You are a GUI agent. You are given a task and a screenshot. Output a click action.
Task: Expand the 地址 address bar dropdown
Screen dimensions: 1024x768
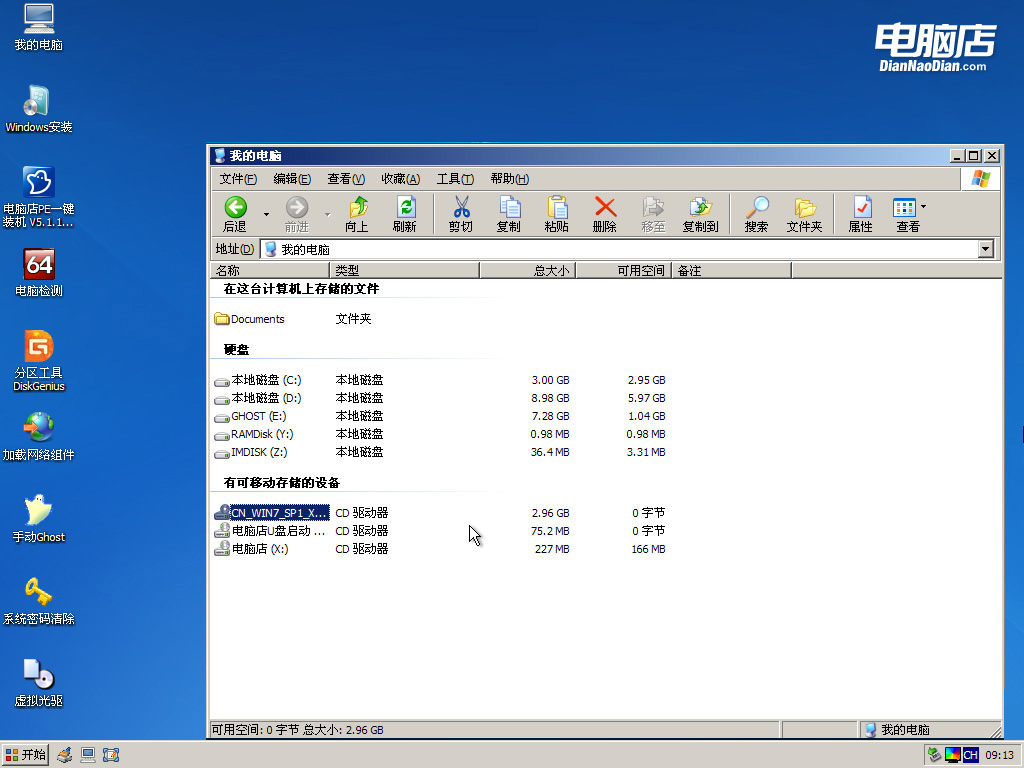[985, 248]
